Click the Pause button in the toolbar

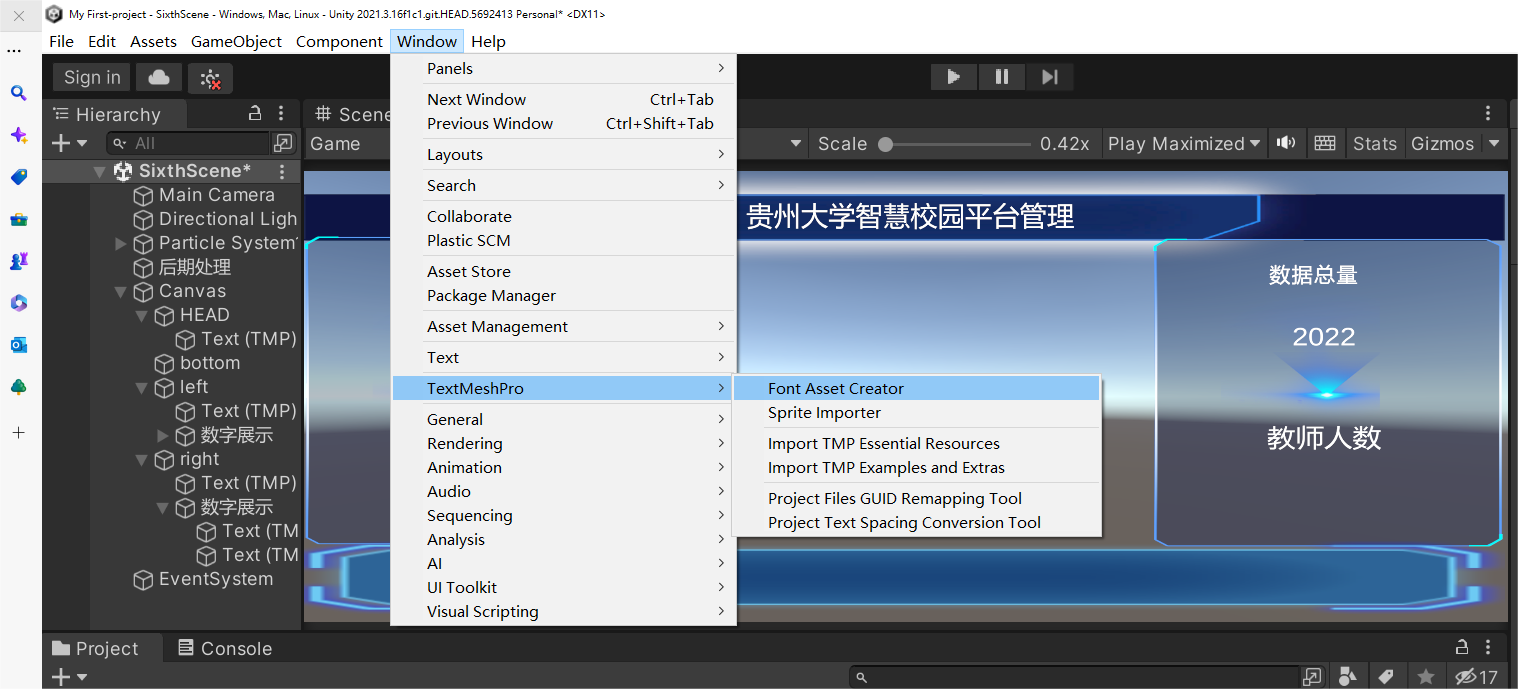tap(1002, 77)
